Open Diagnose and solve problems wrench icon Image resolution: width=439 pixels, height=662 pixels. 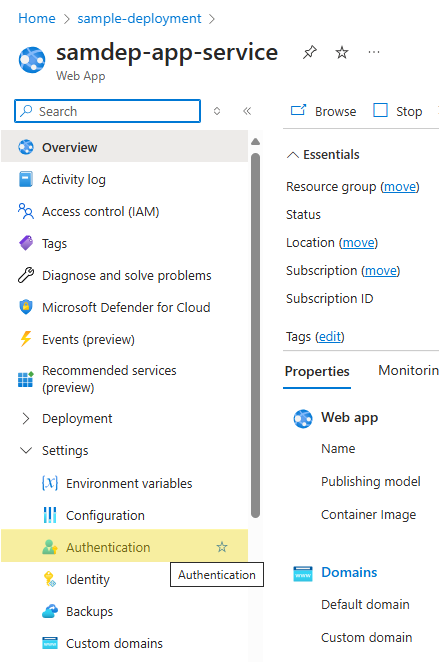coord(26,275)
